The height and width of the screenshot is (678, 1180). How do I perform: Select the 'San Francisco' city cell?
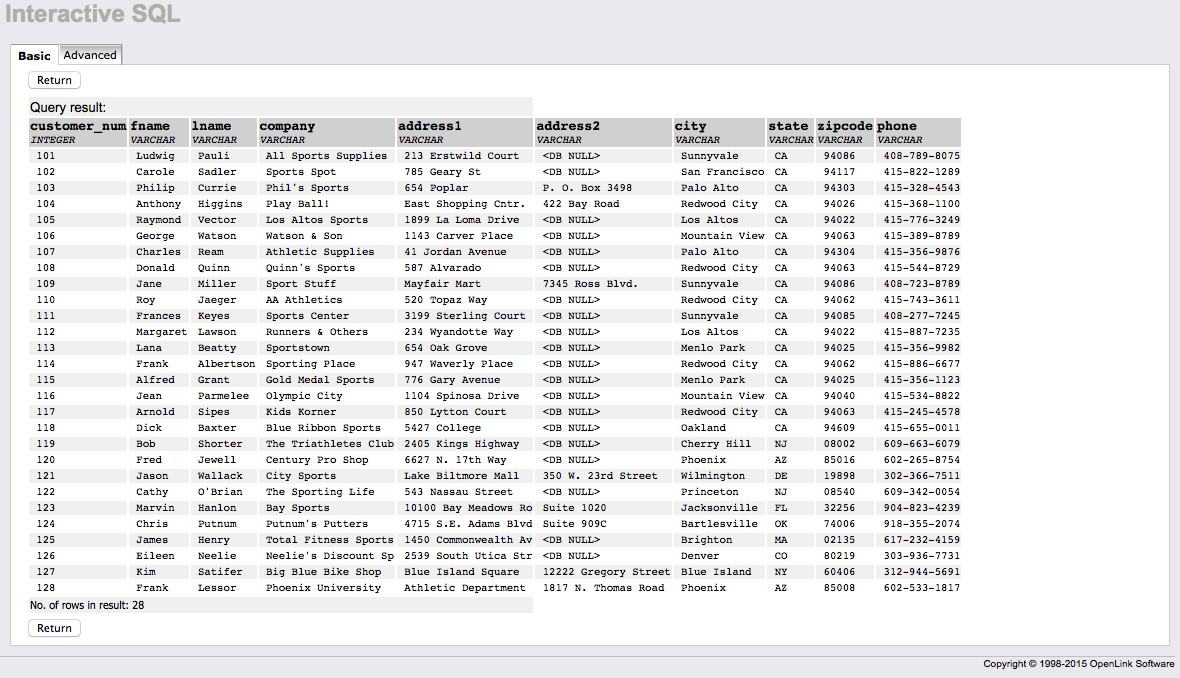tap(722, 172)
